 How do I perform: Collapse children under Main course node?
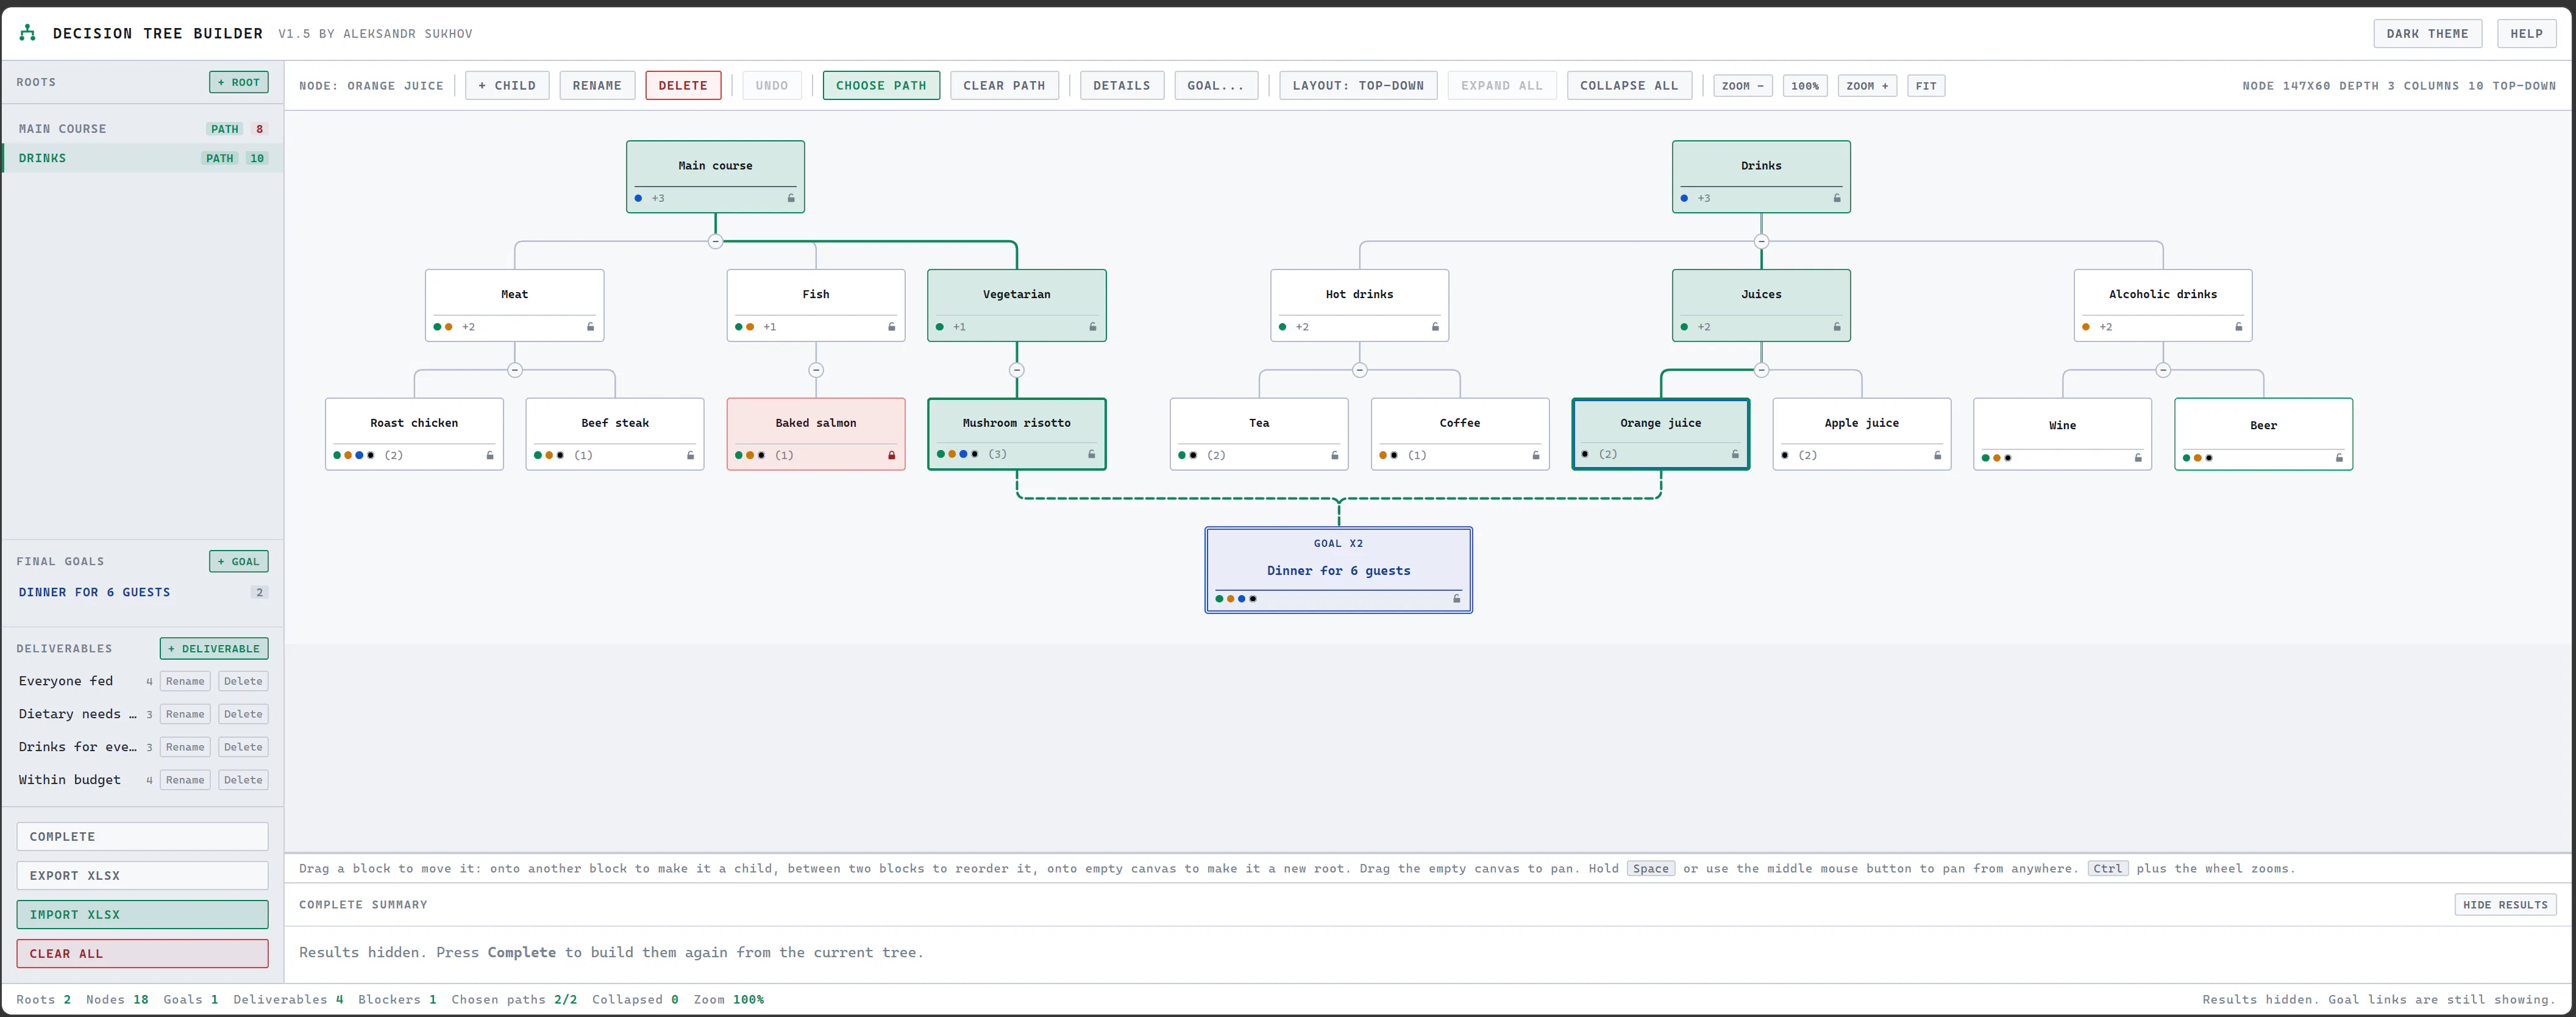click(715, 241)
